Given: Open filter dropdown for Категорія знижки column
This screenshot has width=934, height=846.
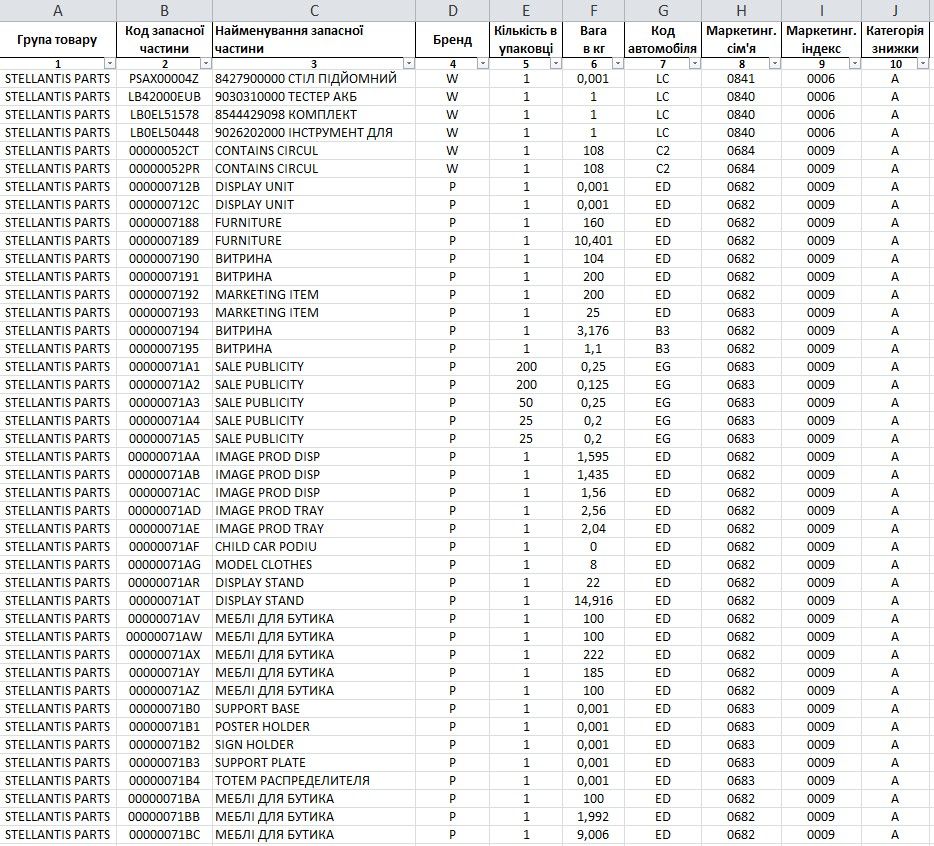Looking at the screenshot, I should [925, 64].
